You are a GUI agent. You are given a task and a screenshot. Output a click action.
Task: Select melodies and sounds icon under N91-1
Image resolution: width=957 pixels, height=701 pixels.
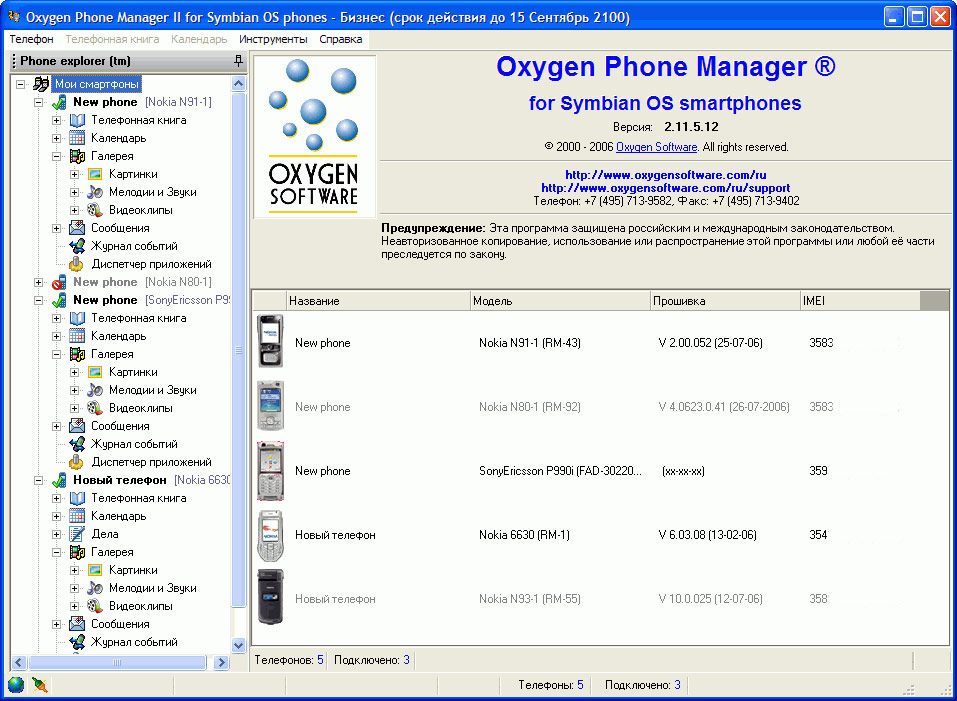(95, 192)
